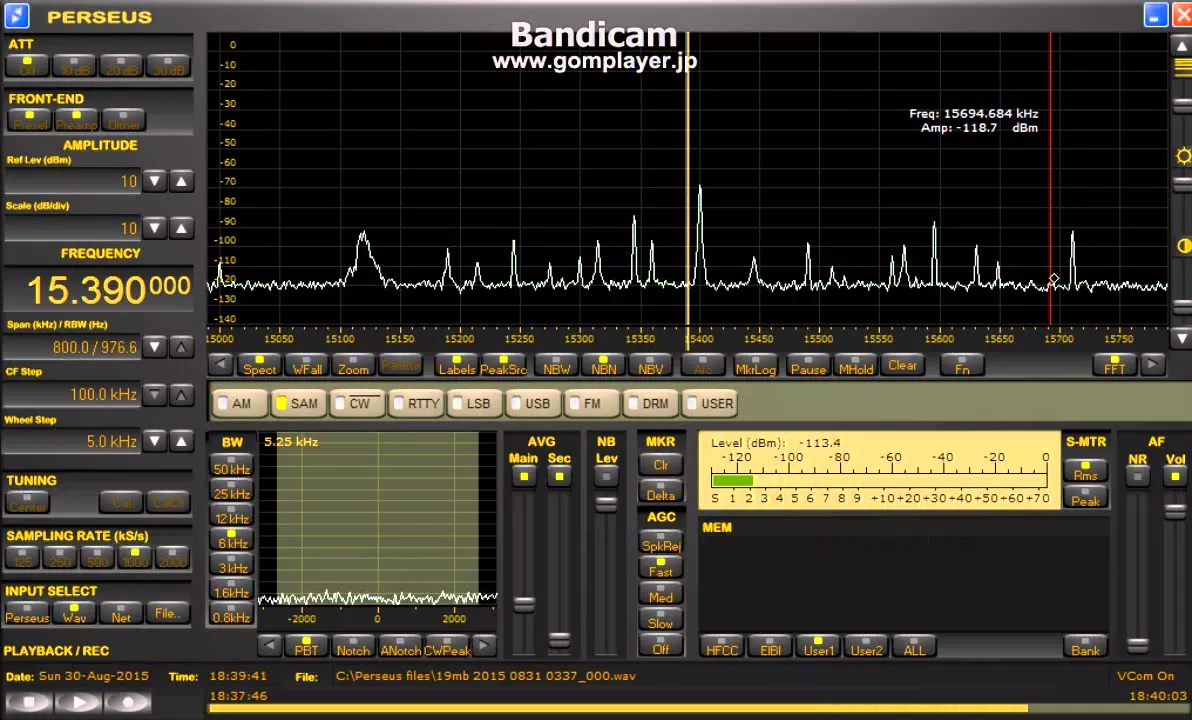Image resolution: width=1192 pixels, height=720 pixels.
Task: Toggle Zoom in spectrum toolbar
Action: click(x=353, y=366)
